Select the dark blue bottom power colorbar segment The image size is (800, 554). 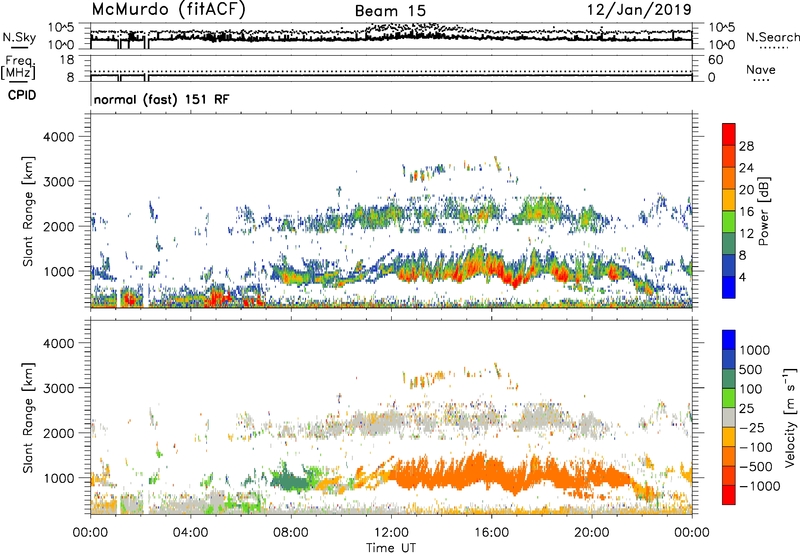pos(729,287)
